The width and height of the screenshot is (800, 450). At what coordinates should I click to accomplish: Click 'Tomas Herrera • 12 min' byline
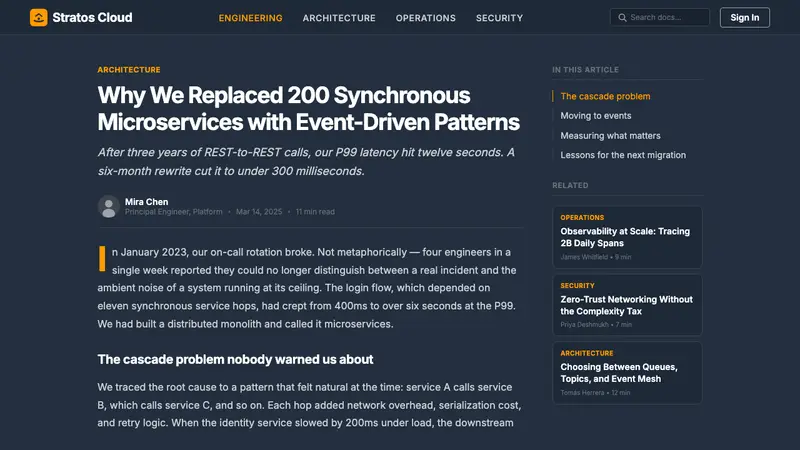(x=595, y=393)
